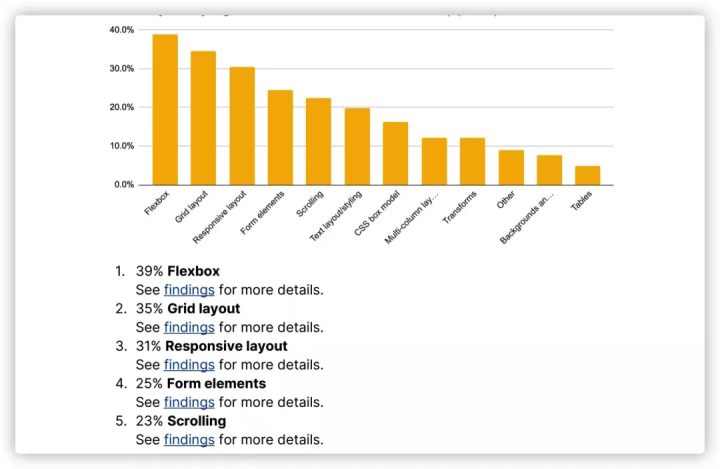Image resolution: width=720 pixels, height=469 pixels.
Task: Click the Transforms bar
Action: (472, 162)
